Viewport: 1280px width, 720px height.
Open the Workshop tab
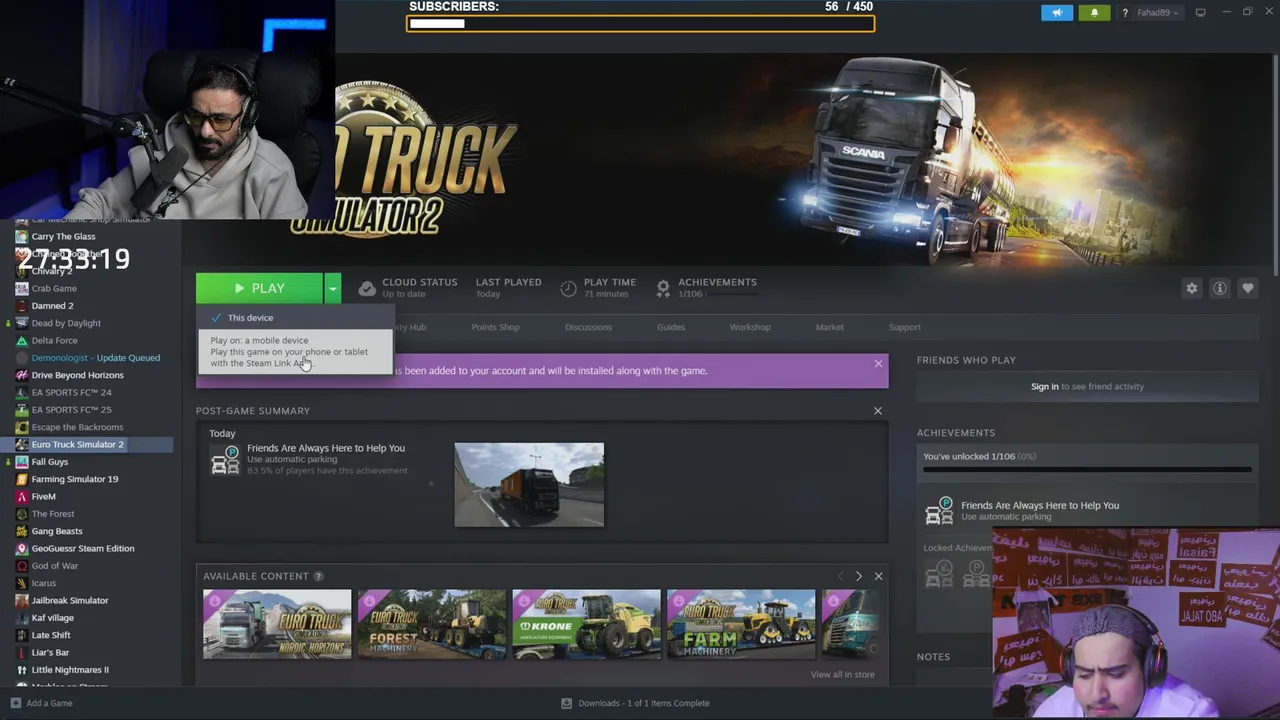(750, 327)
